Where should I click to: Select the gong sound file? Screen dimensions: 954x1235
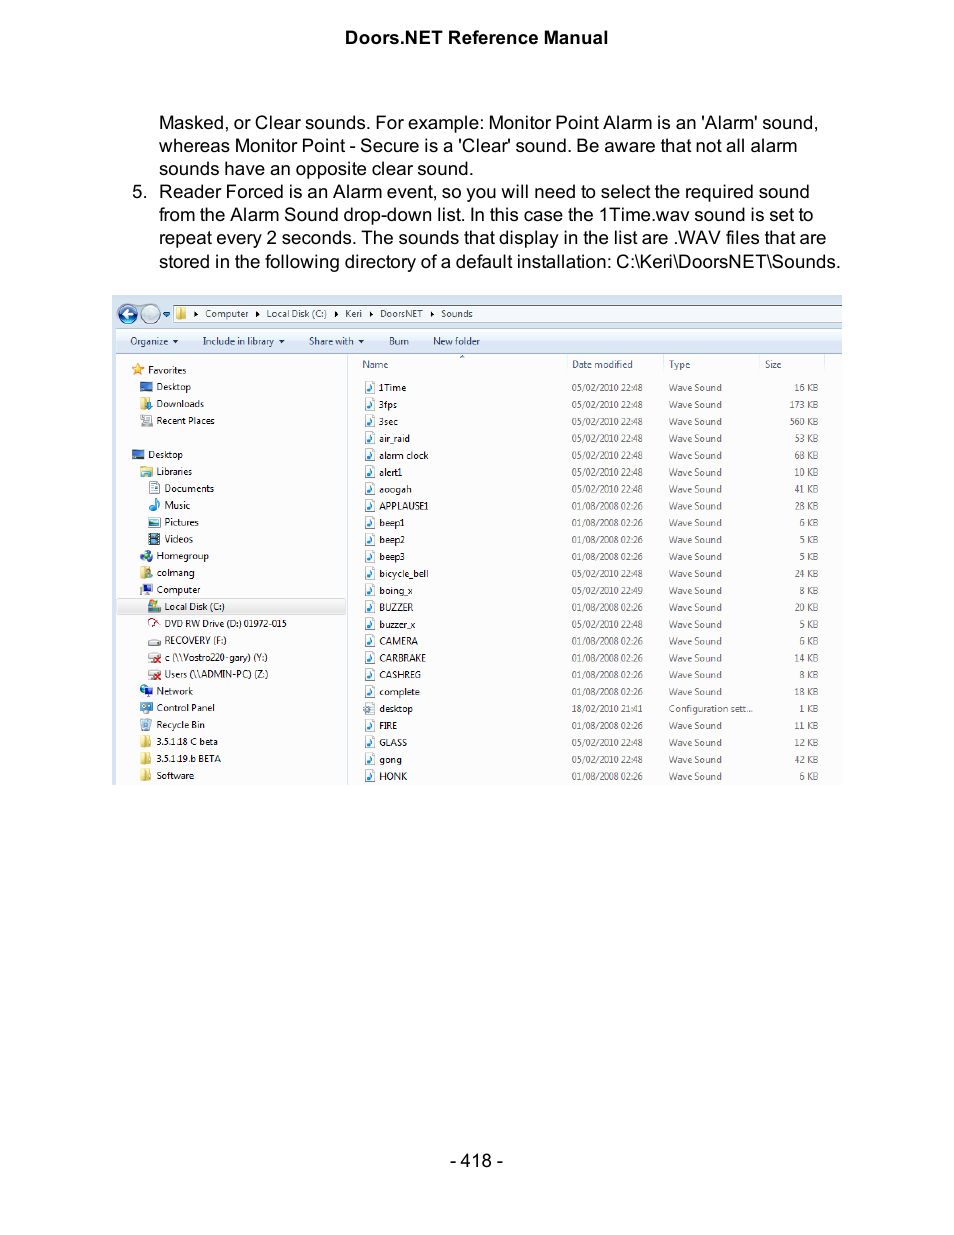pyautogui.click(x=390, y=760)
